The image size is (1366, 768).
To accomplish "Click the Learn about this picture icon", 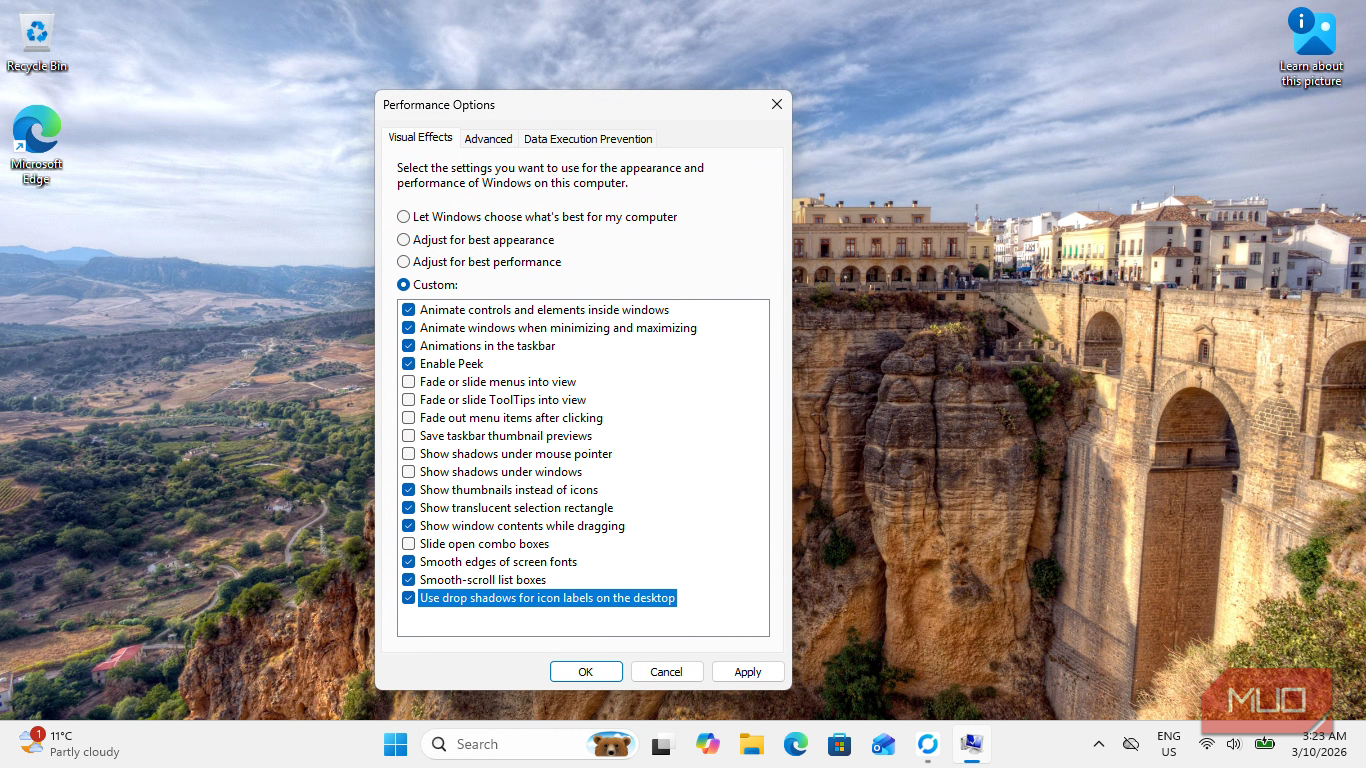I will point(1312,47).
